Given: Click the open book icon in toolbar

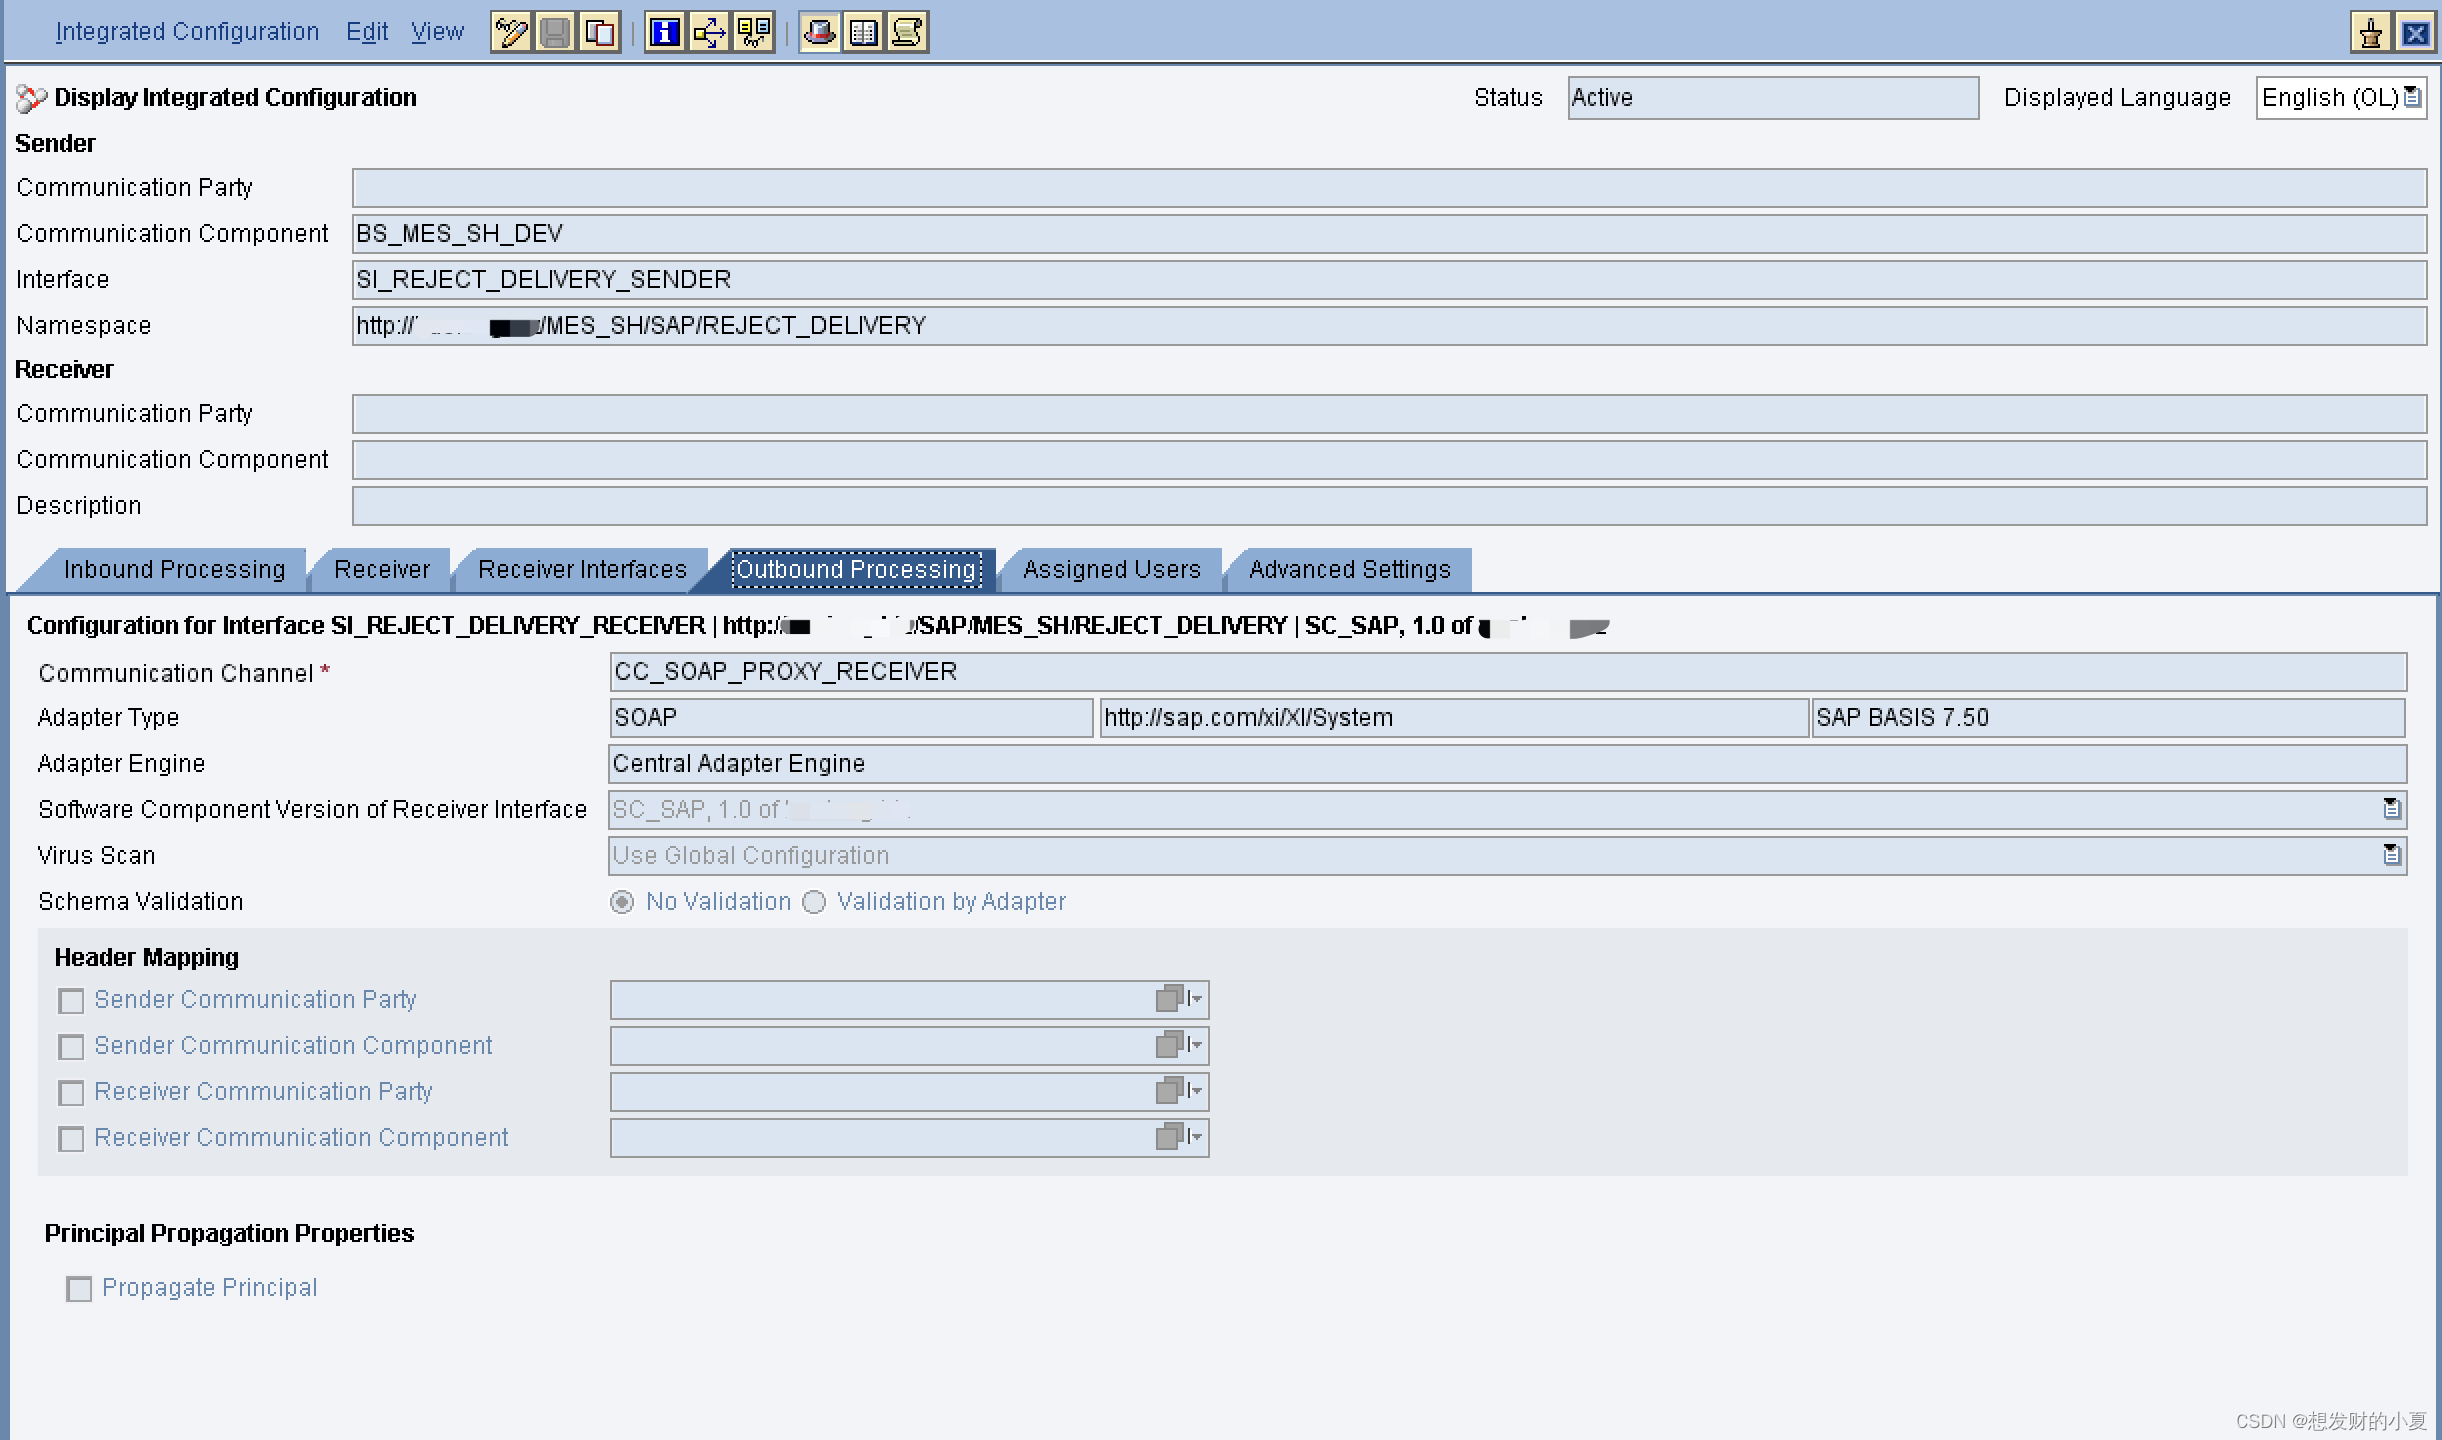Looking at the screenshot, I should [864, 33].
